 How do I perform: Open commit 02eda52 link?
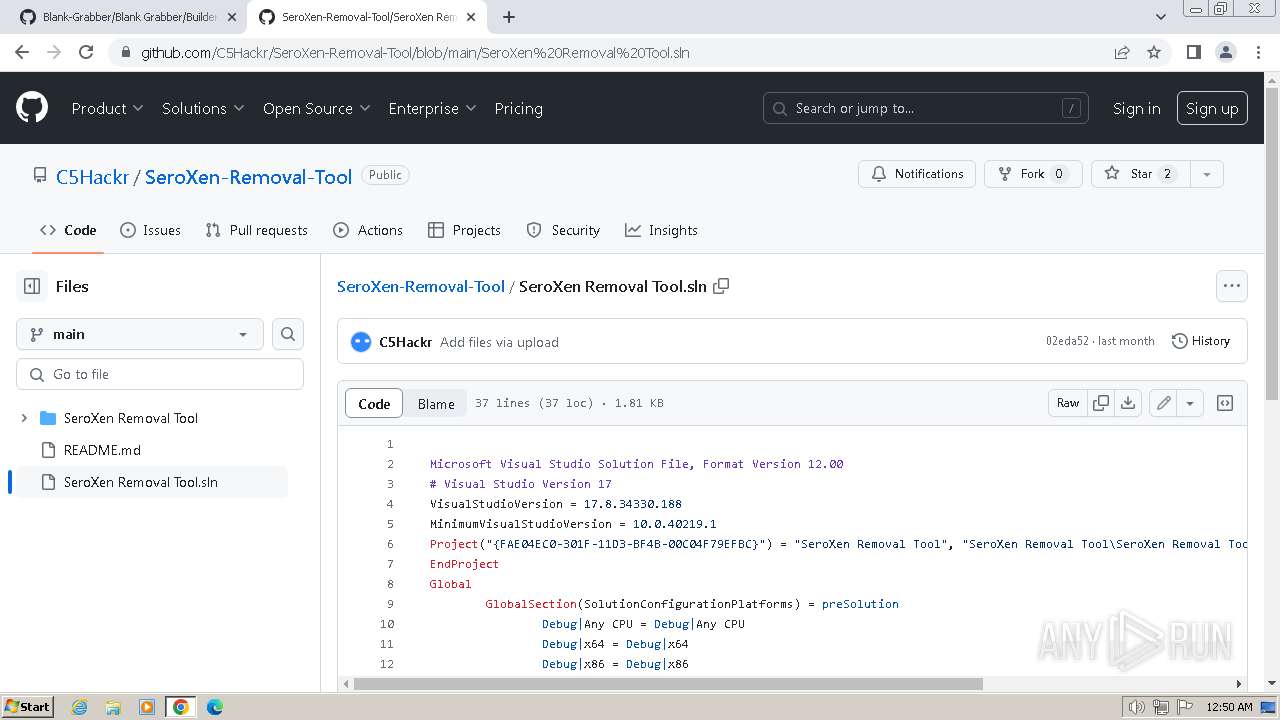click(1067, 341)
